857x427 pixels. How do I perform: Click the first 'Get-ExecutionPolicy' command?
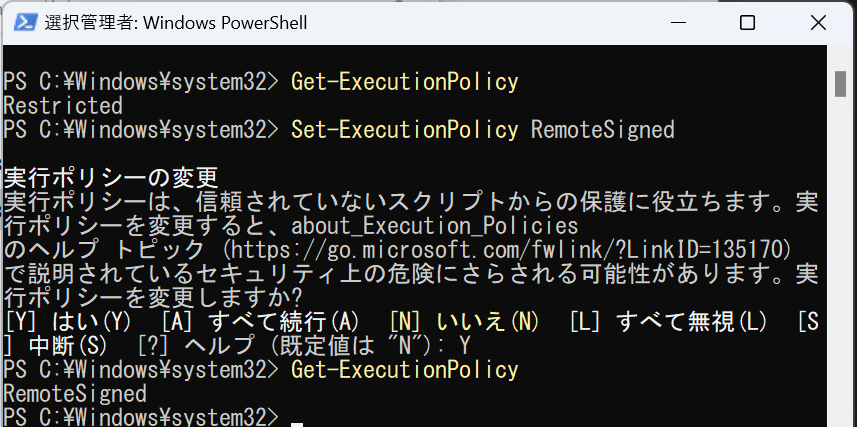(404, 81)
